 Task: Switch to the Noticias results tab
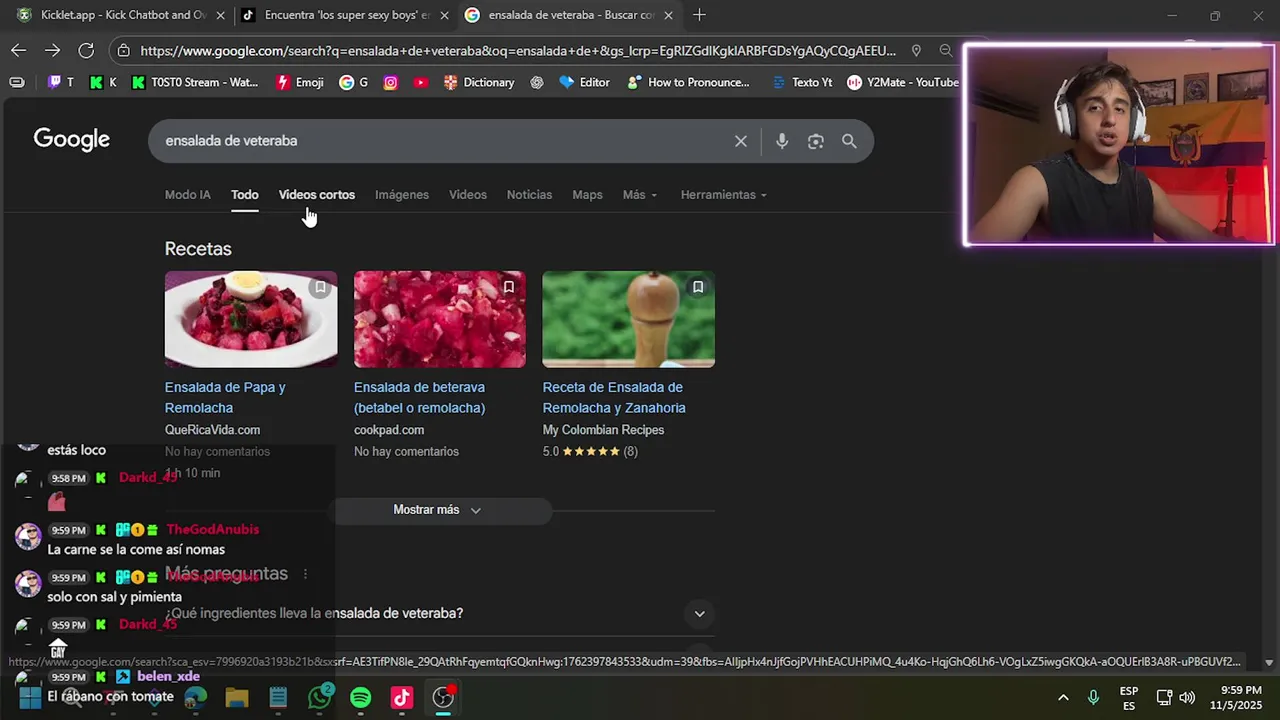(x=529, y=195)
